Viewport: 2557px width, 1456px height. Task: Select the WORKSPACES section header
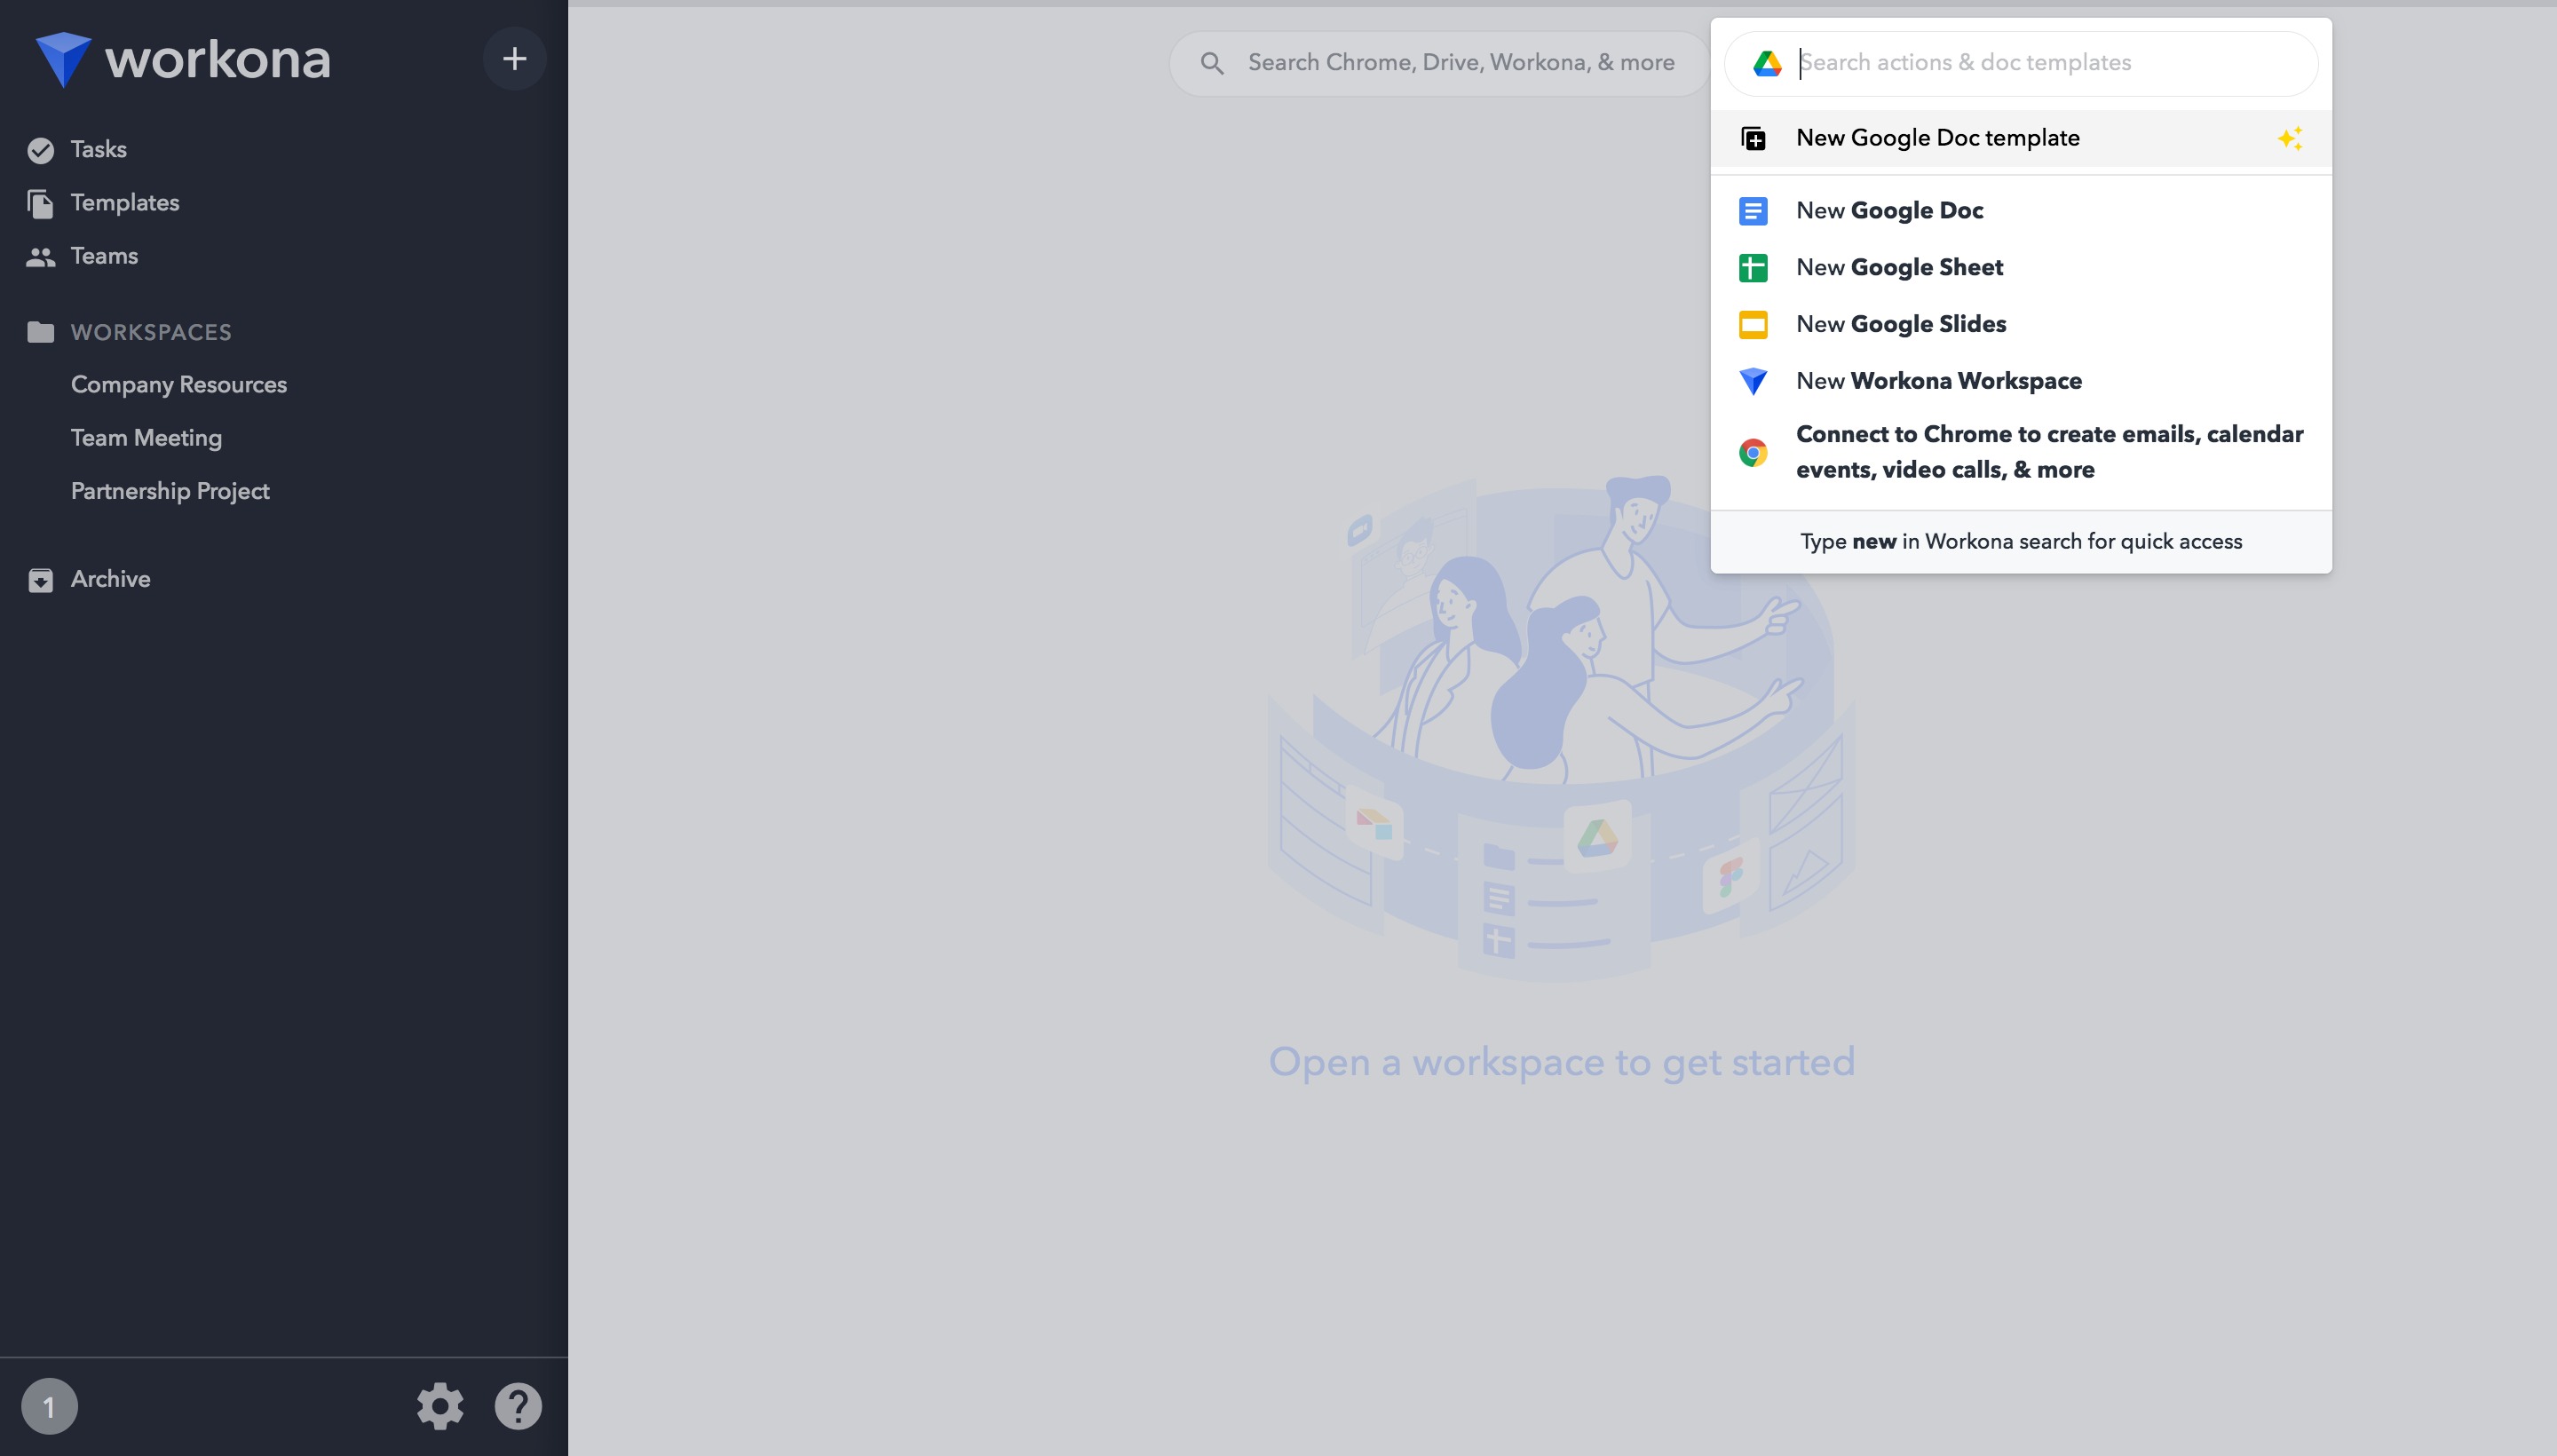click(151, 332)
